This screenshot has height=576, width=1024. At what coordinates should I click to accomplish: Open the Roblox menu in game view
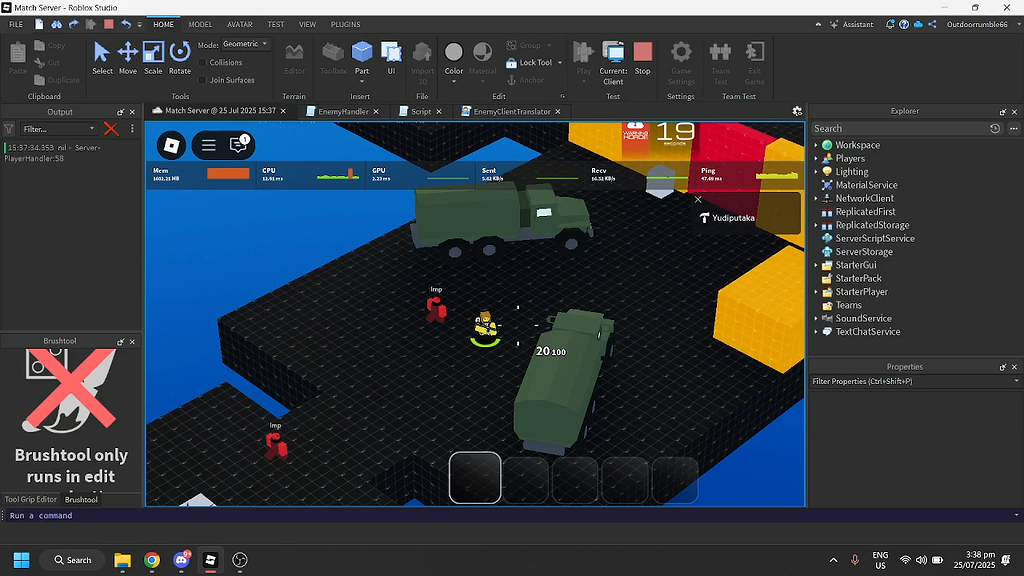(x=171, y=145)
